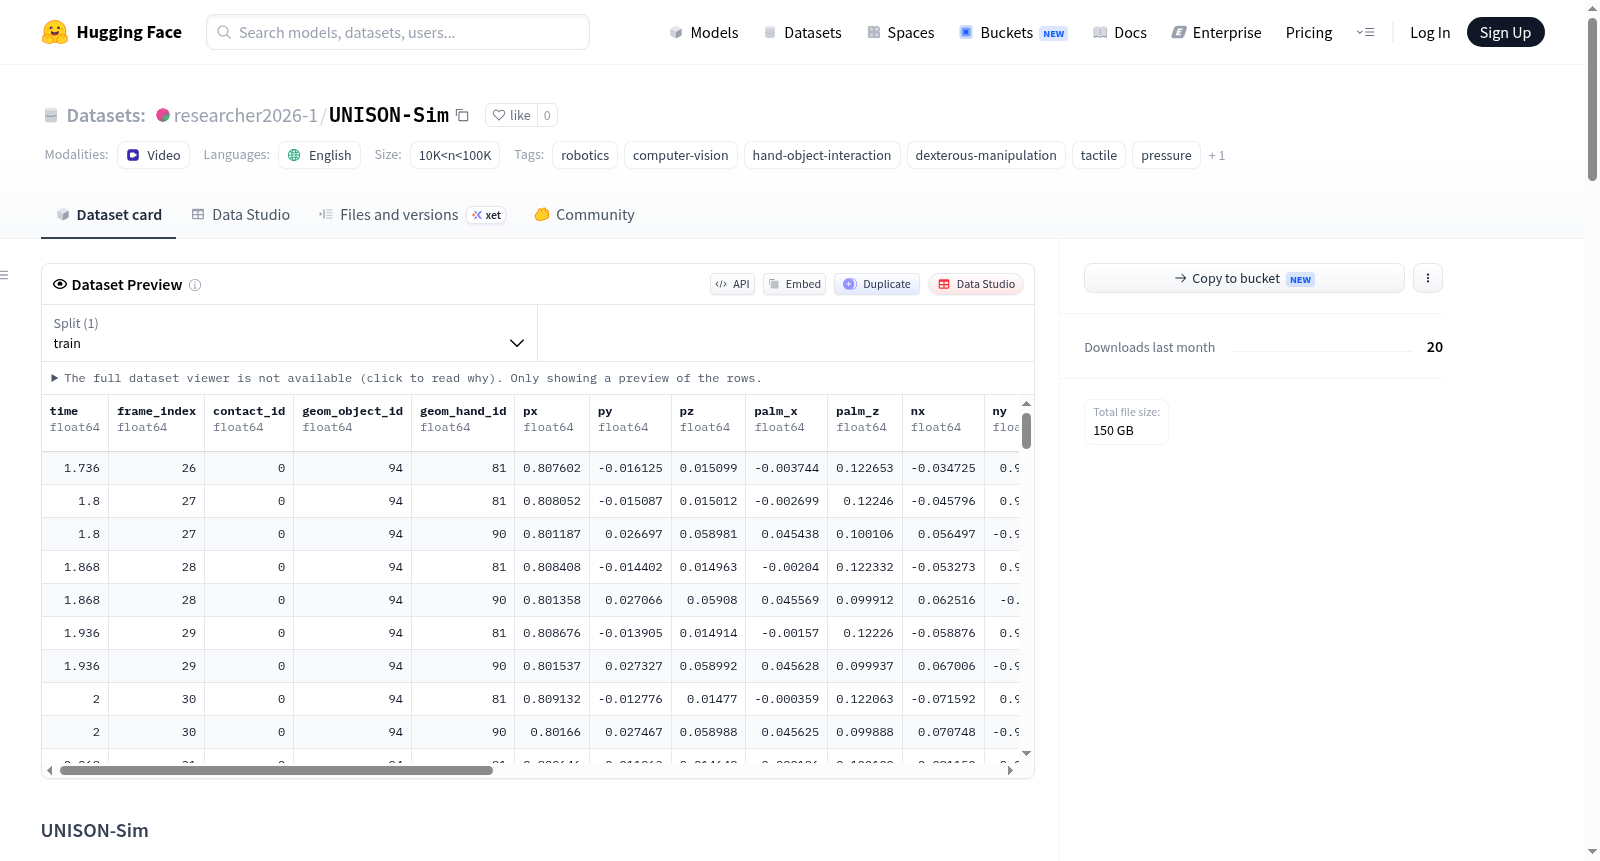Open Data Studio from preview header button
The image size is (1600, 861).
point(976,284)
